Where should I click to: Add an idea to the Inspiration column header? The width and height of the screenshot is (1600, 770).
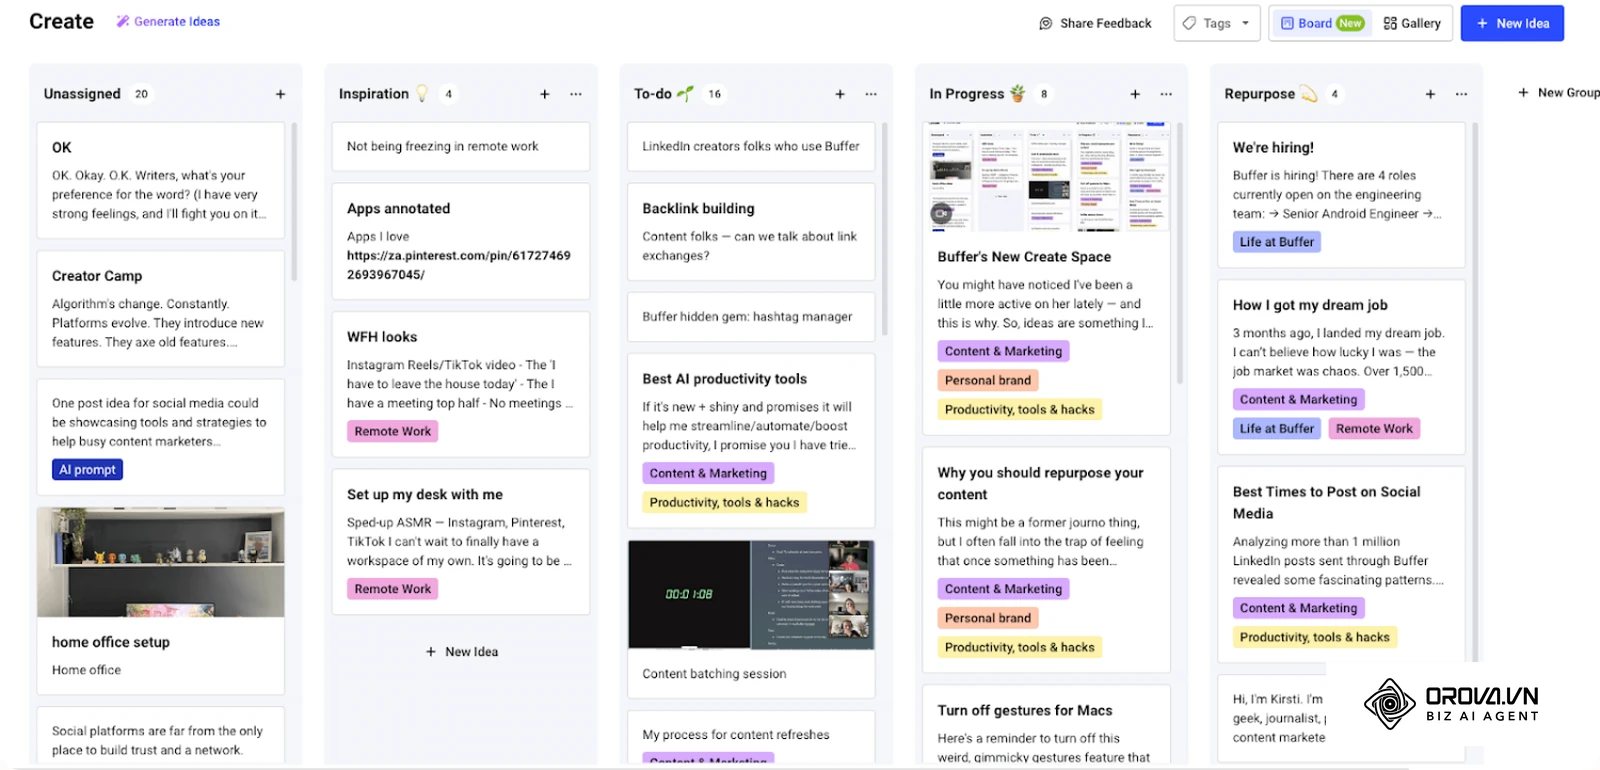(545, 94)
